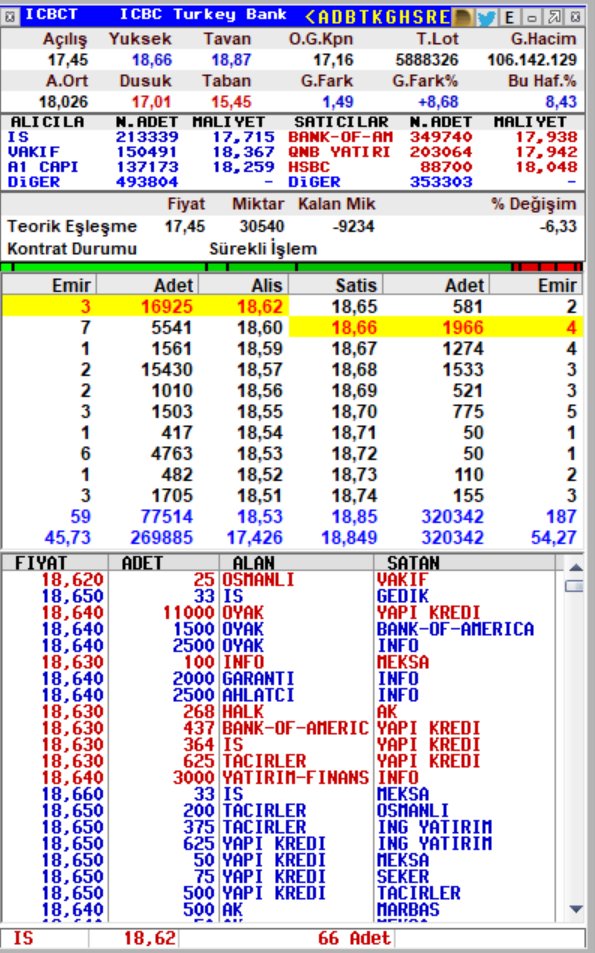Click seller HSBC in SATICILAR list

click(x=309, y=167)
